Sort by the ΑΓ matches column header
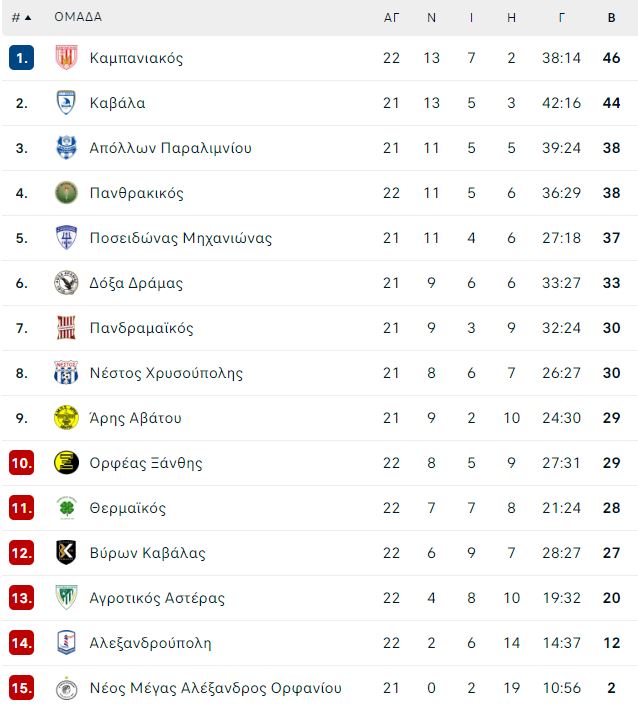638x710 pixels. pos(391,18)
